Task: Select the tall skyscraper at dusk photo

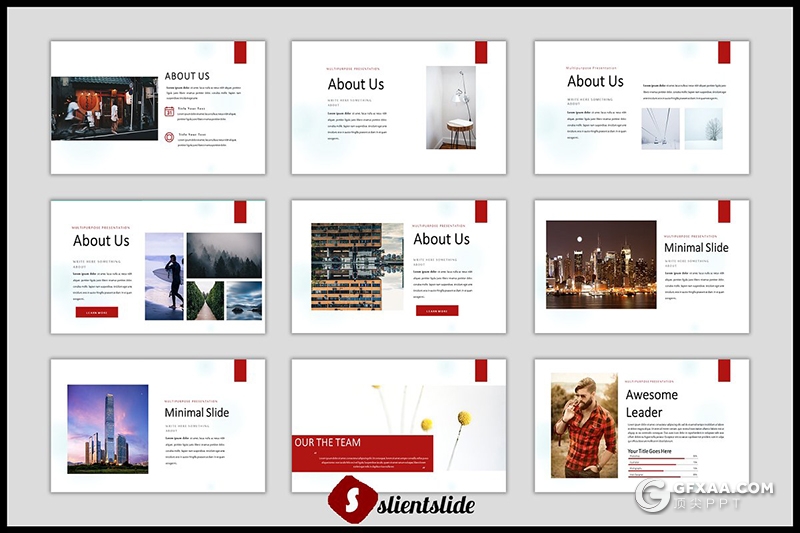Action: (107, 427)
